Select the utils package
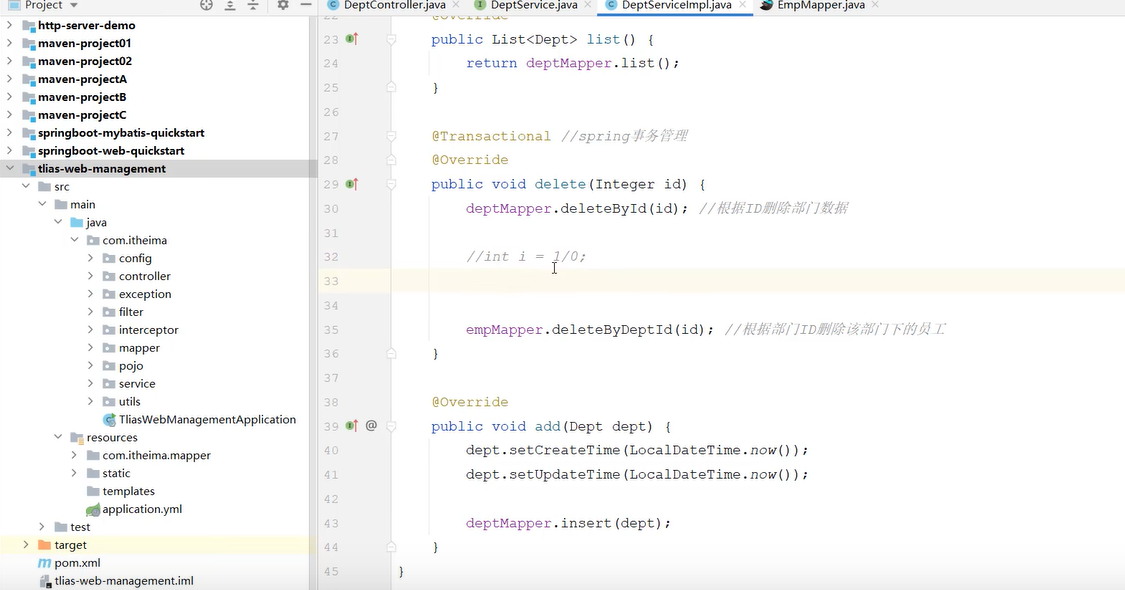Viewport: 1125px width, 590px height. pyautogui.click(x=129, y=402)
